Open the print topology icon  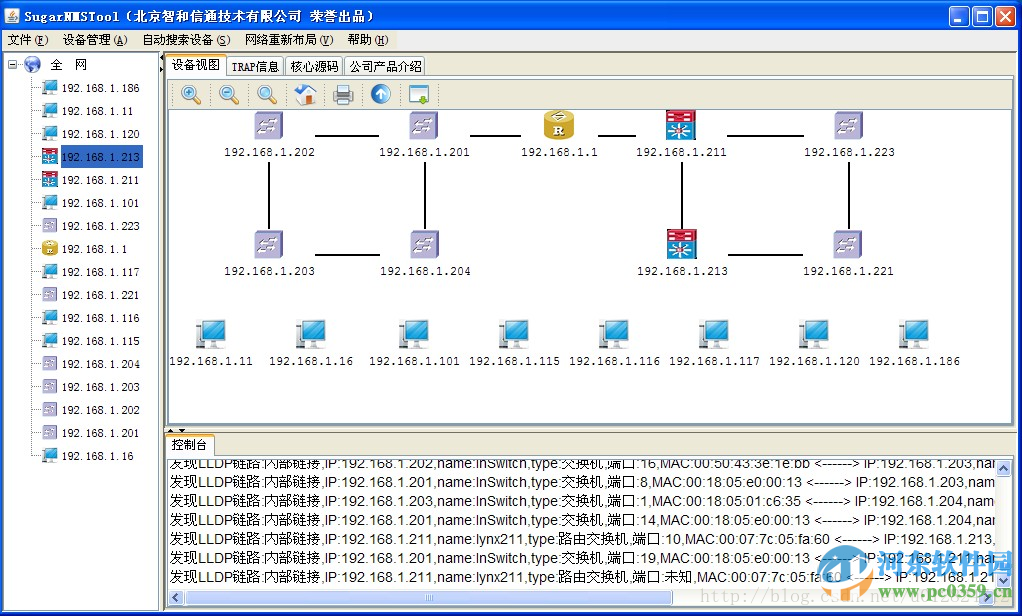344,94
